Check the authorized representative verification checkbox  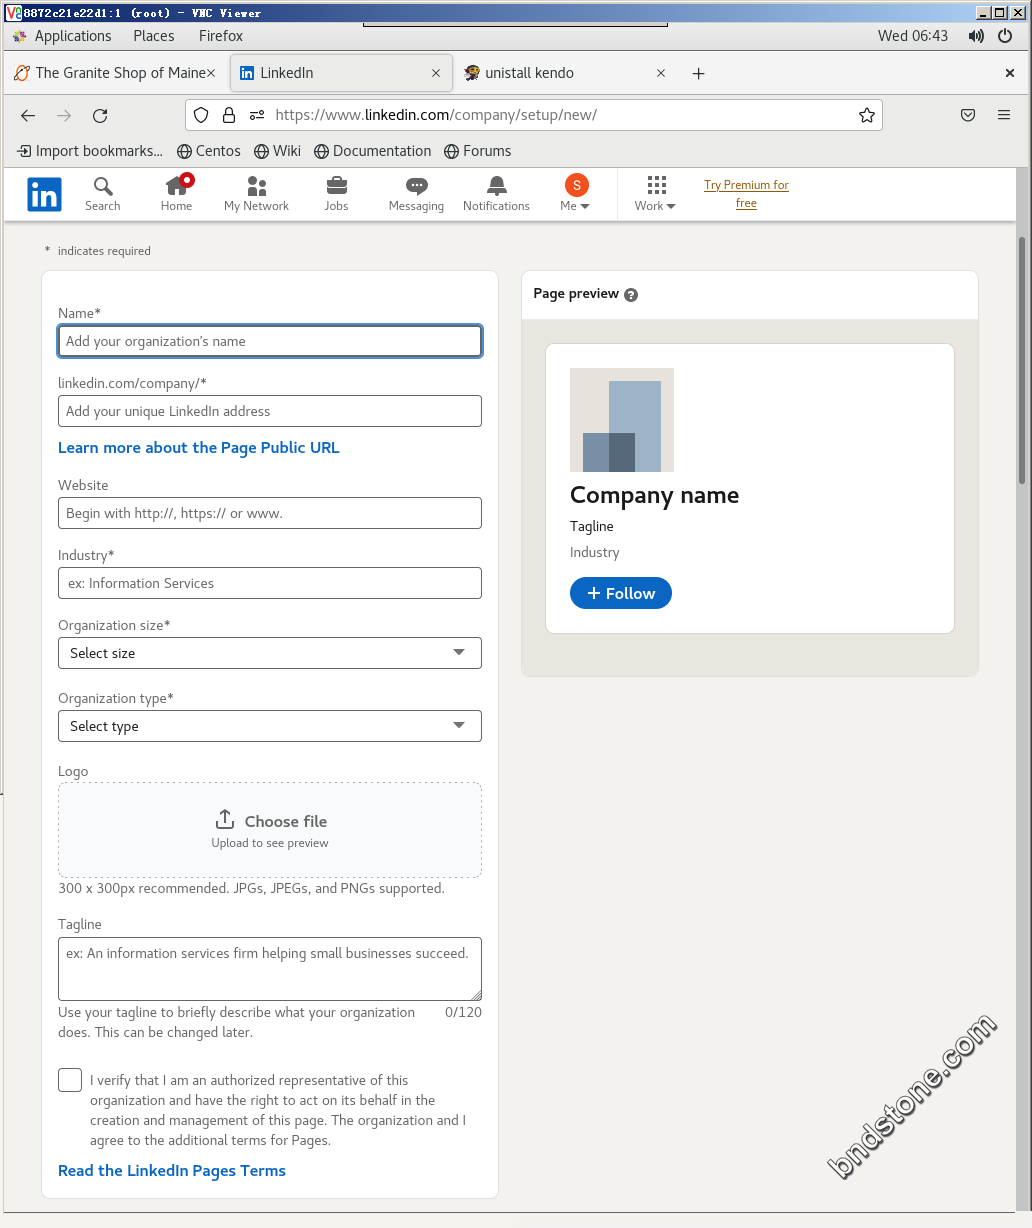click(70, 1080)
